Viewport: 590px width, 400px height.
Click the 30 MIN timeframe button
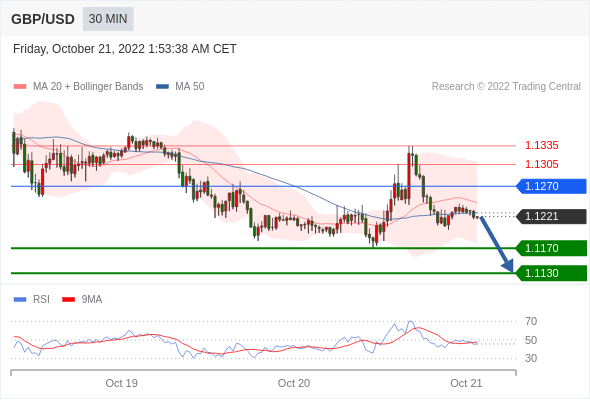click(x=108, y=19)
